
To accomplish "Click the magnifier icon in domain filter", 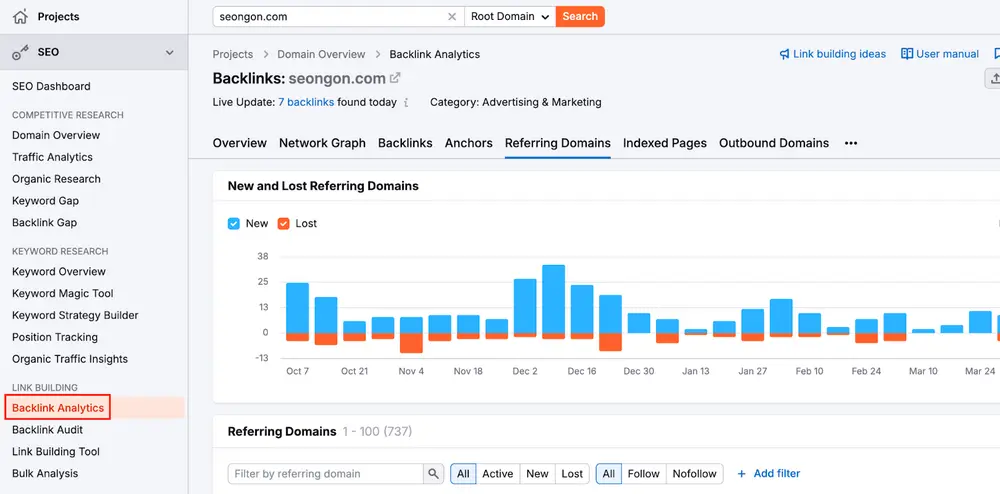I will pos(433,474).
